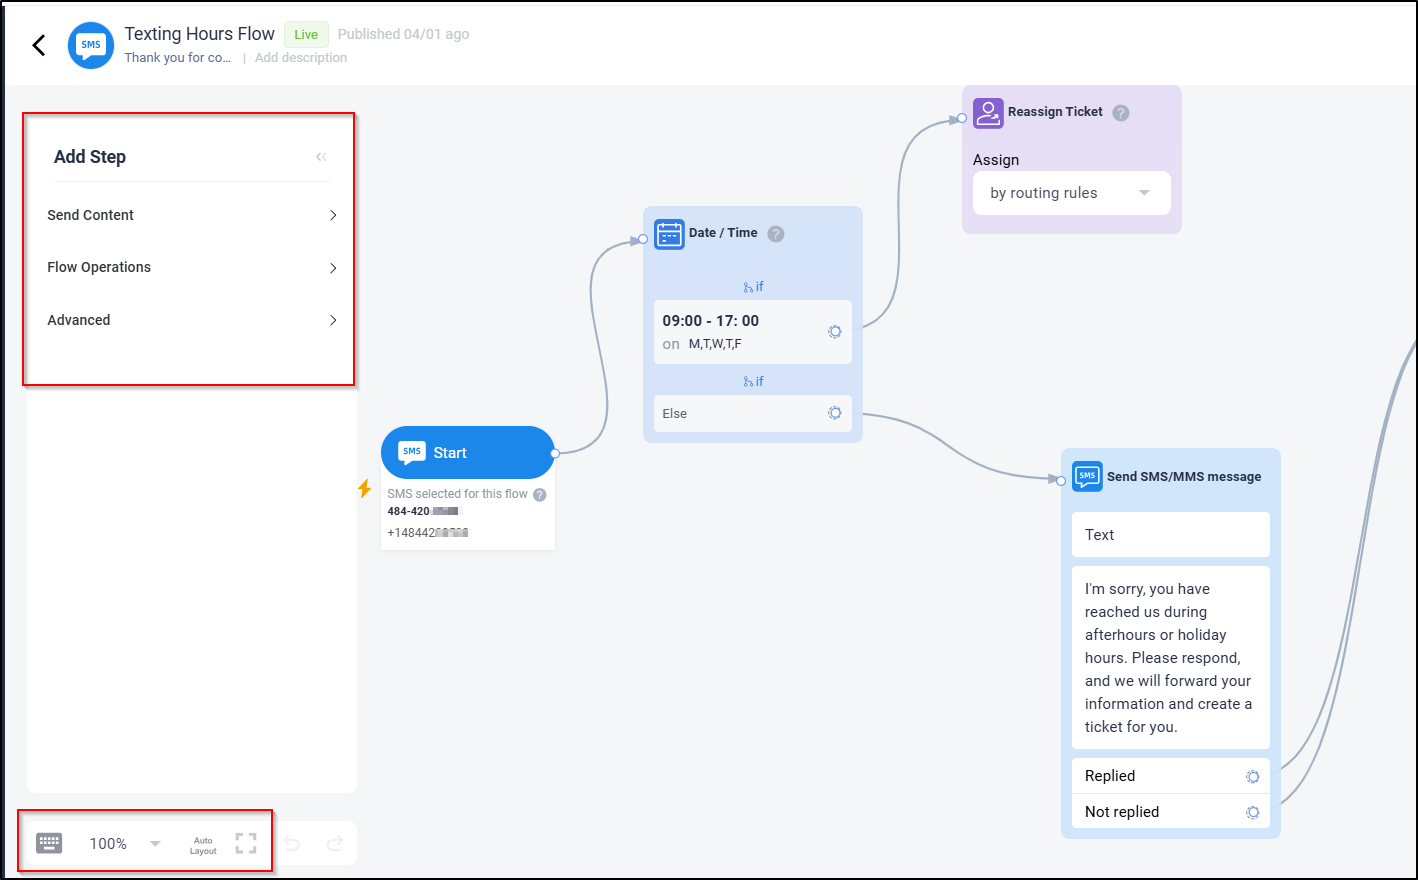Select the Not replied outcome row
Image resolution: width=1418 pixels, height=880 pixels.
(x=1171, y=812)
